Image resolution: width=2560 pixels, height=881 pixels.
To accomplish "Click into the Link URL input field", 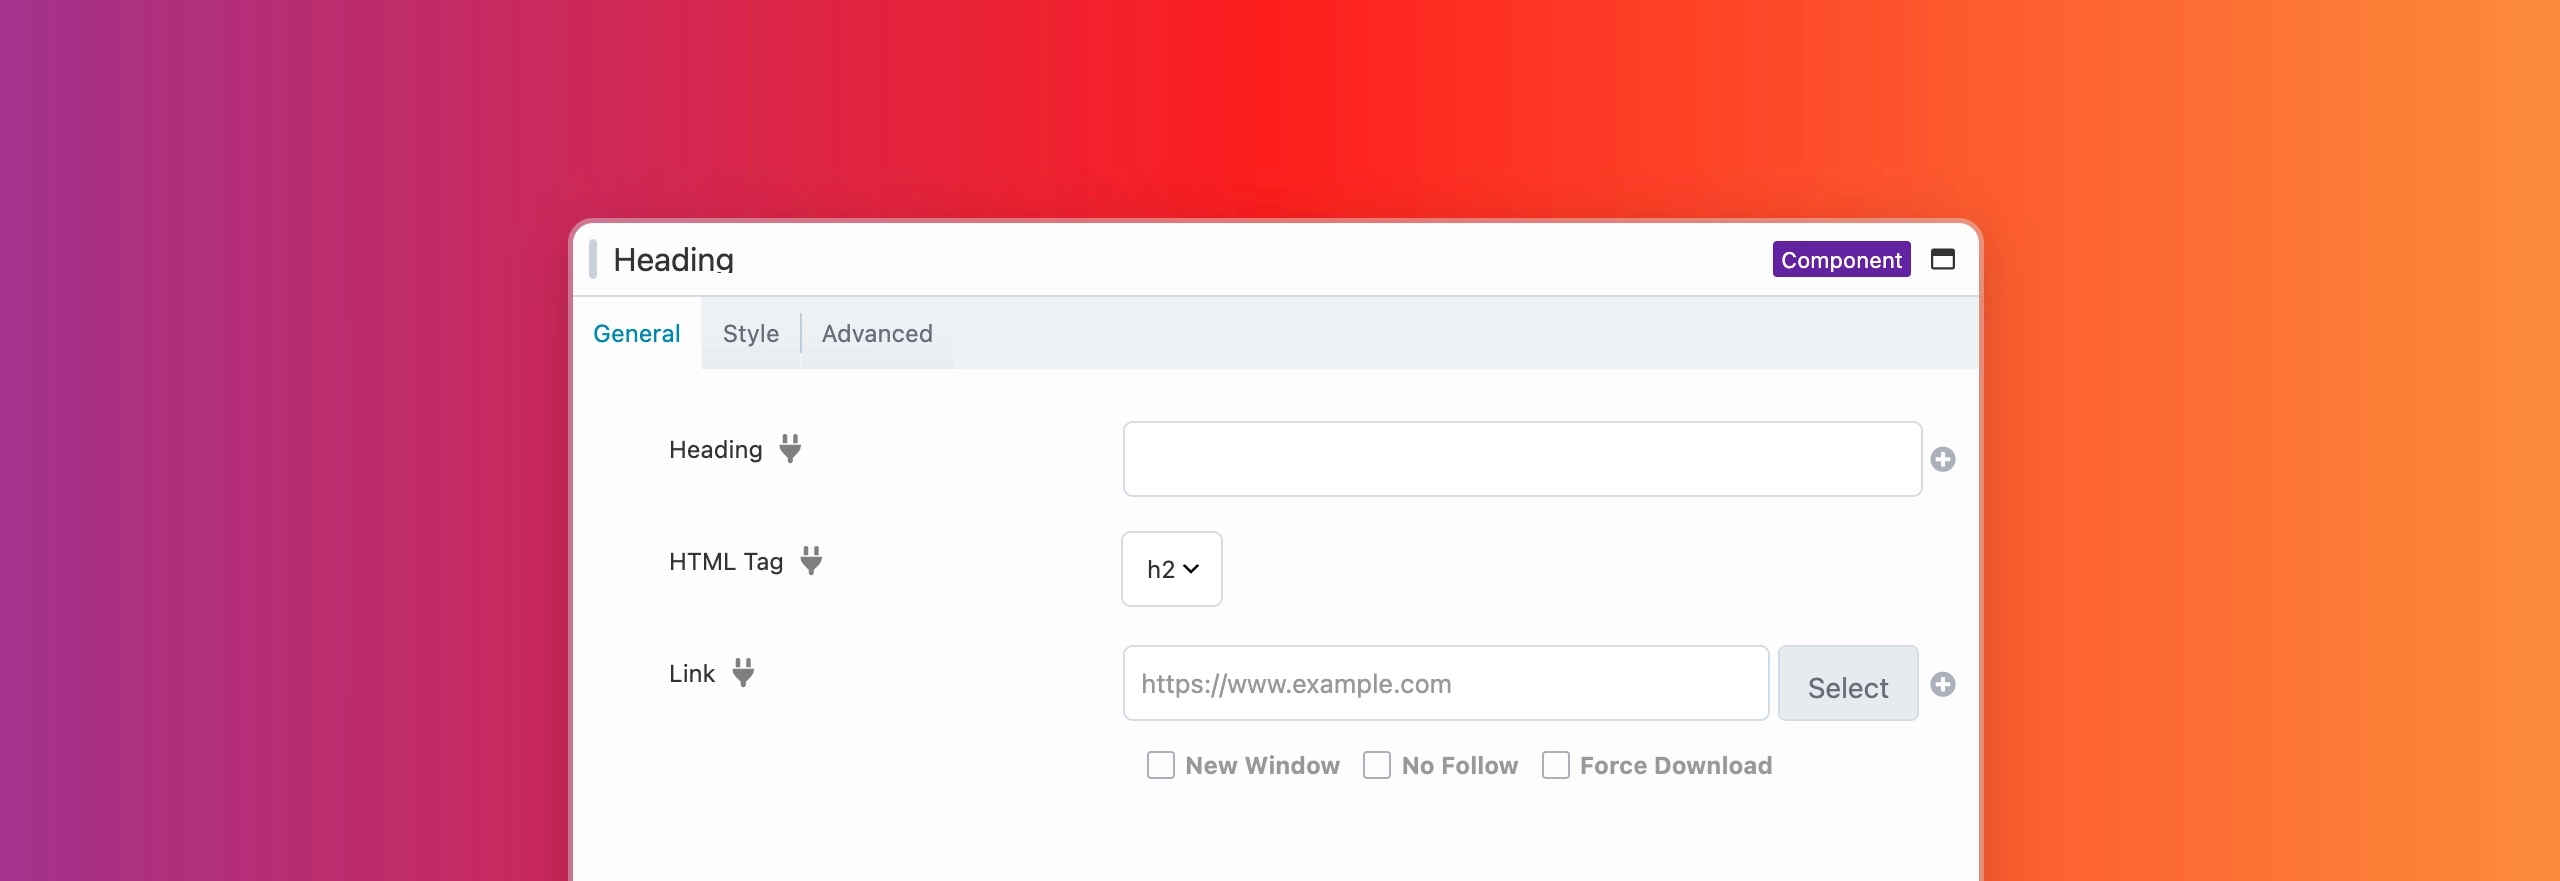I will [1445, 684].
